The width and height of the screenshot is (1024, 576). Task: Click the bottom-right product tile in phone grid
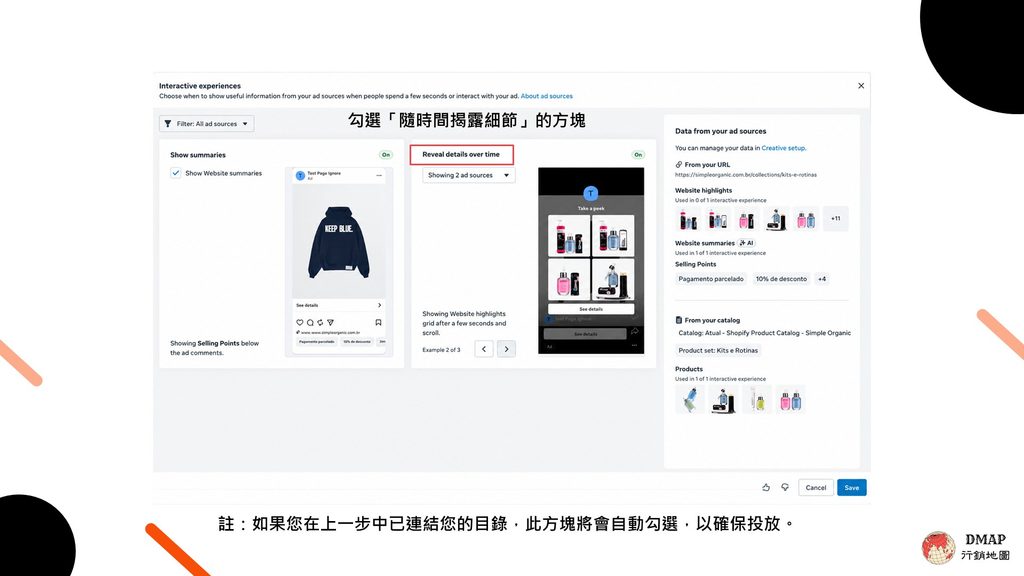pyautogui.click(x=613, y=279)
